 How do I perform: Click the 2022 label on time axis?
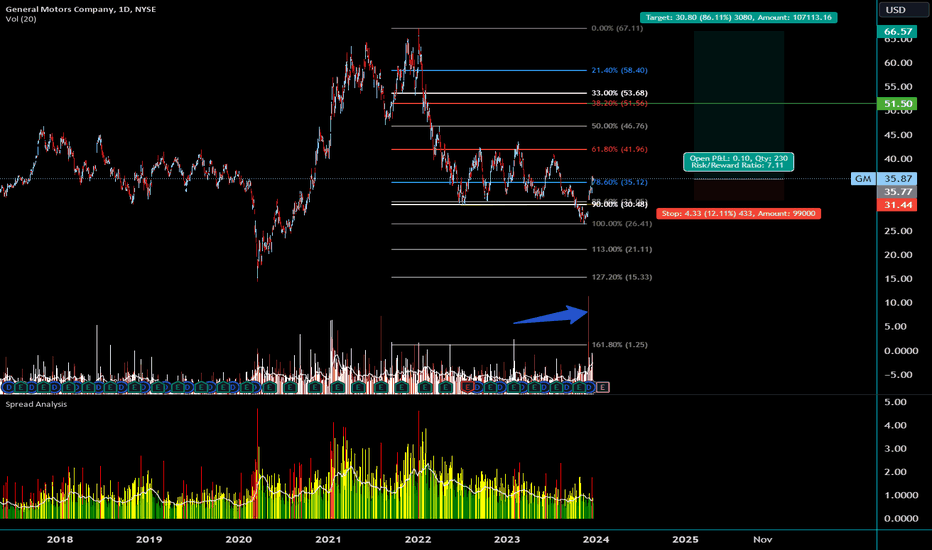tap(417, 539)
